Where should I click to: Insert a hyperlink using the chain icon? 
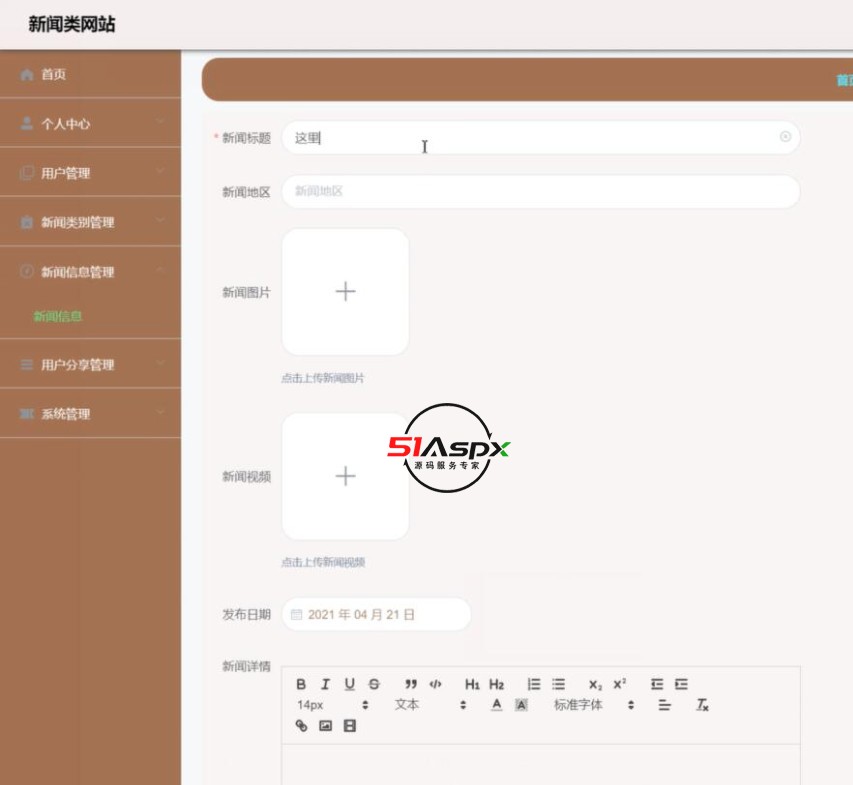[x=300, y=724]
